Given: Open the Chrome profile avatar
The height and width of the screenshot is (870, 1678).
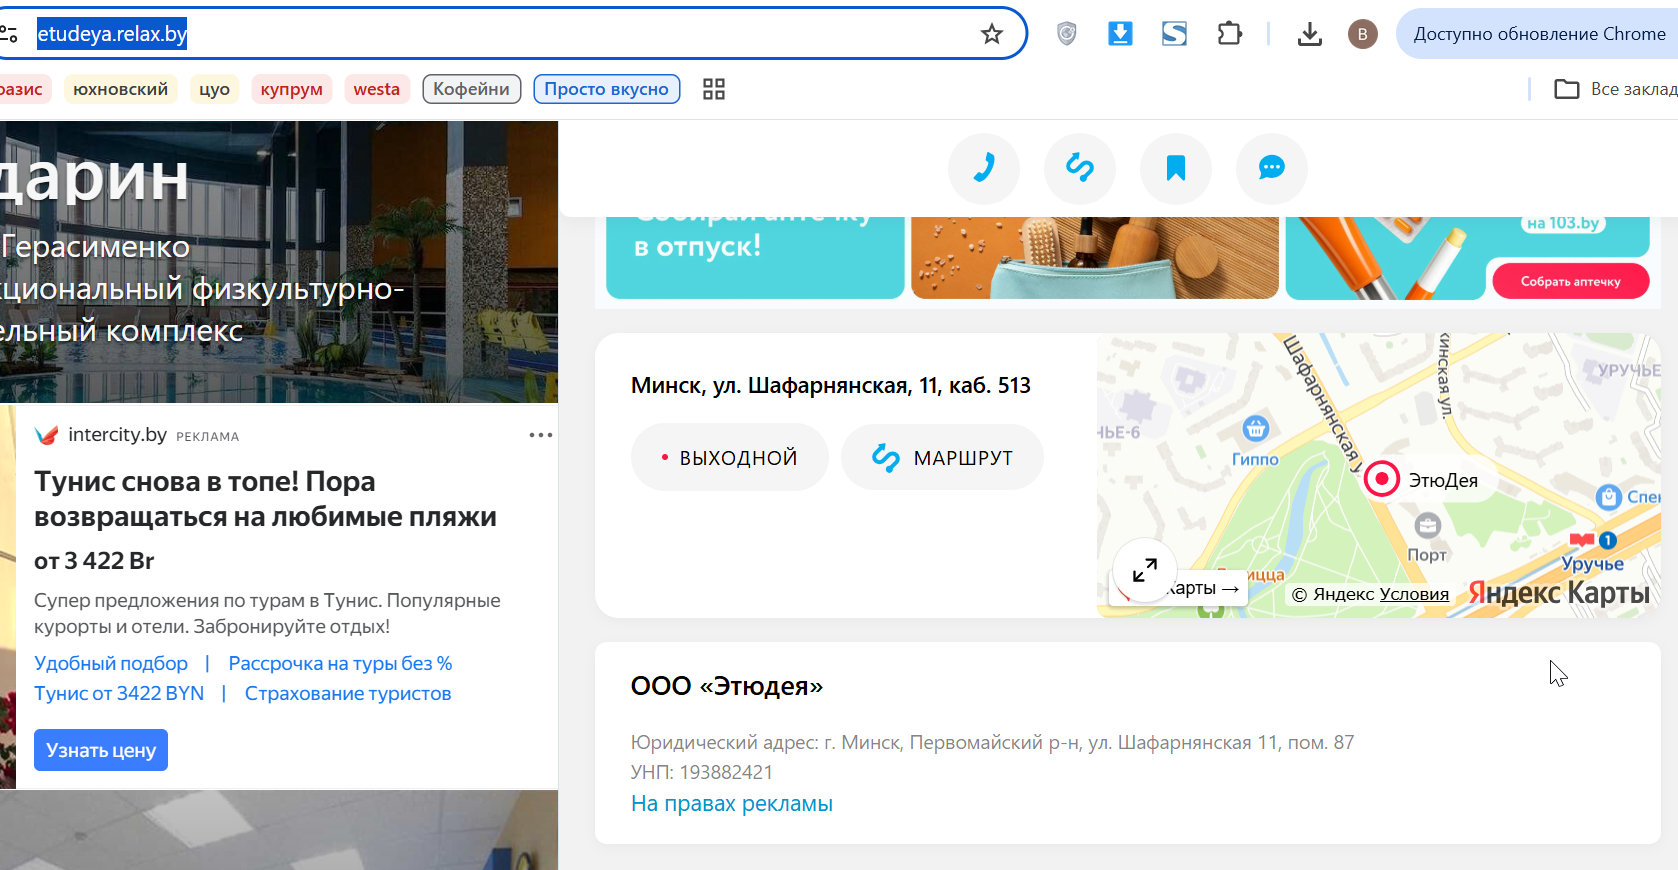Looking at the screenshot, I should (1362, 34).
